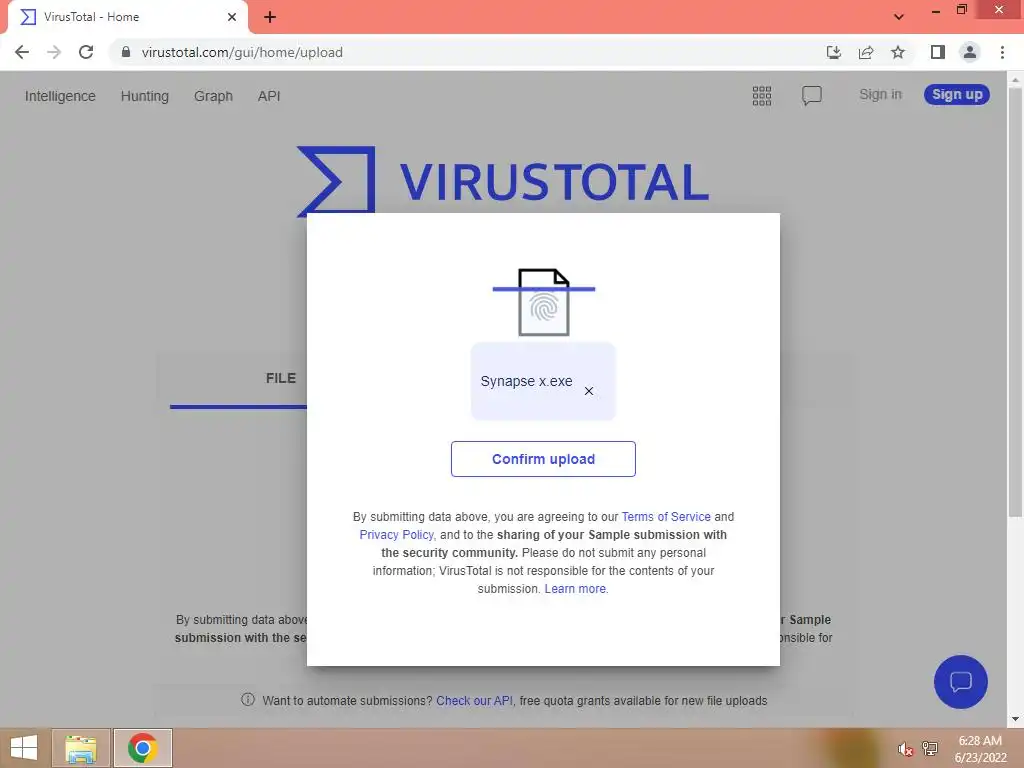The image size is (1024, 768).
Task: Reload the page
Action: coord(86,52)
